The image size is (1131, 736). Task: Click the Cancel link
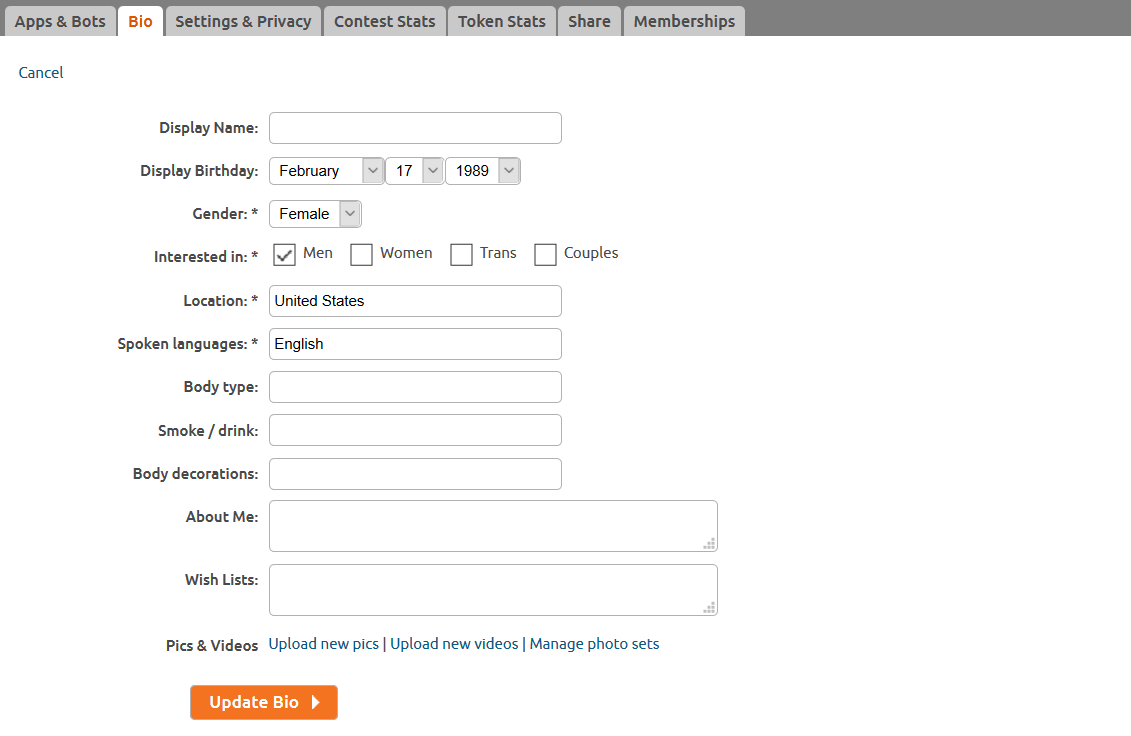[x=41, y=72]
